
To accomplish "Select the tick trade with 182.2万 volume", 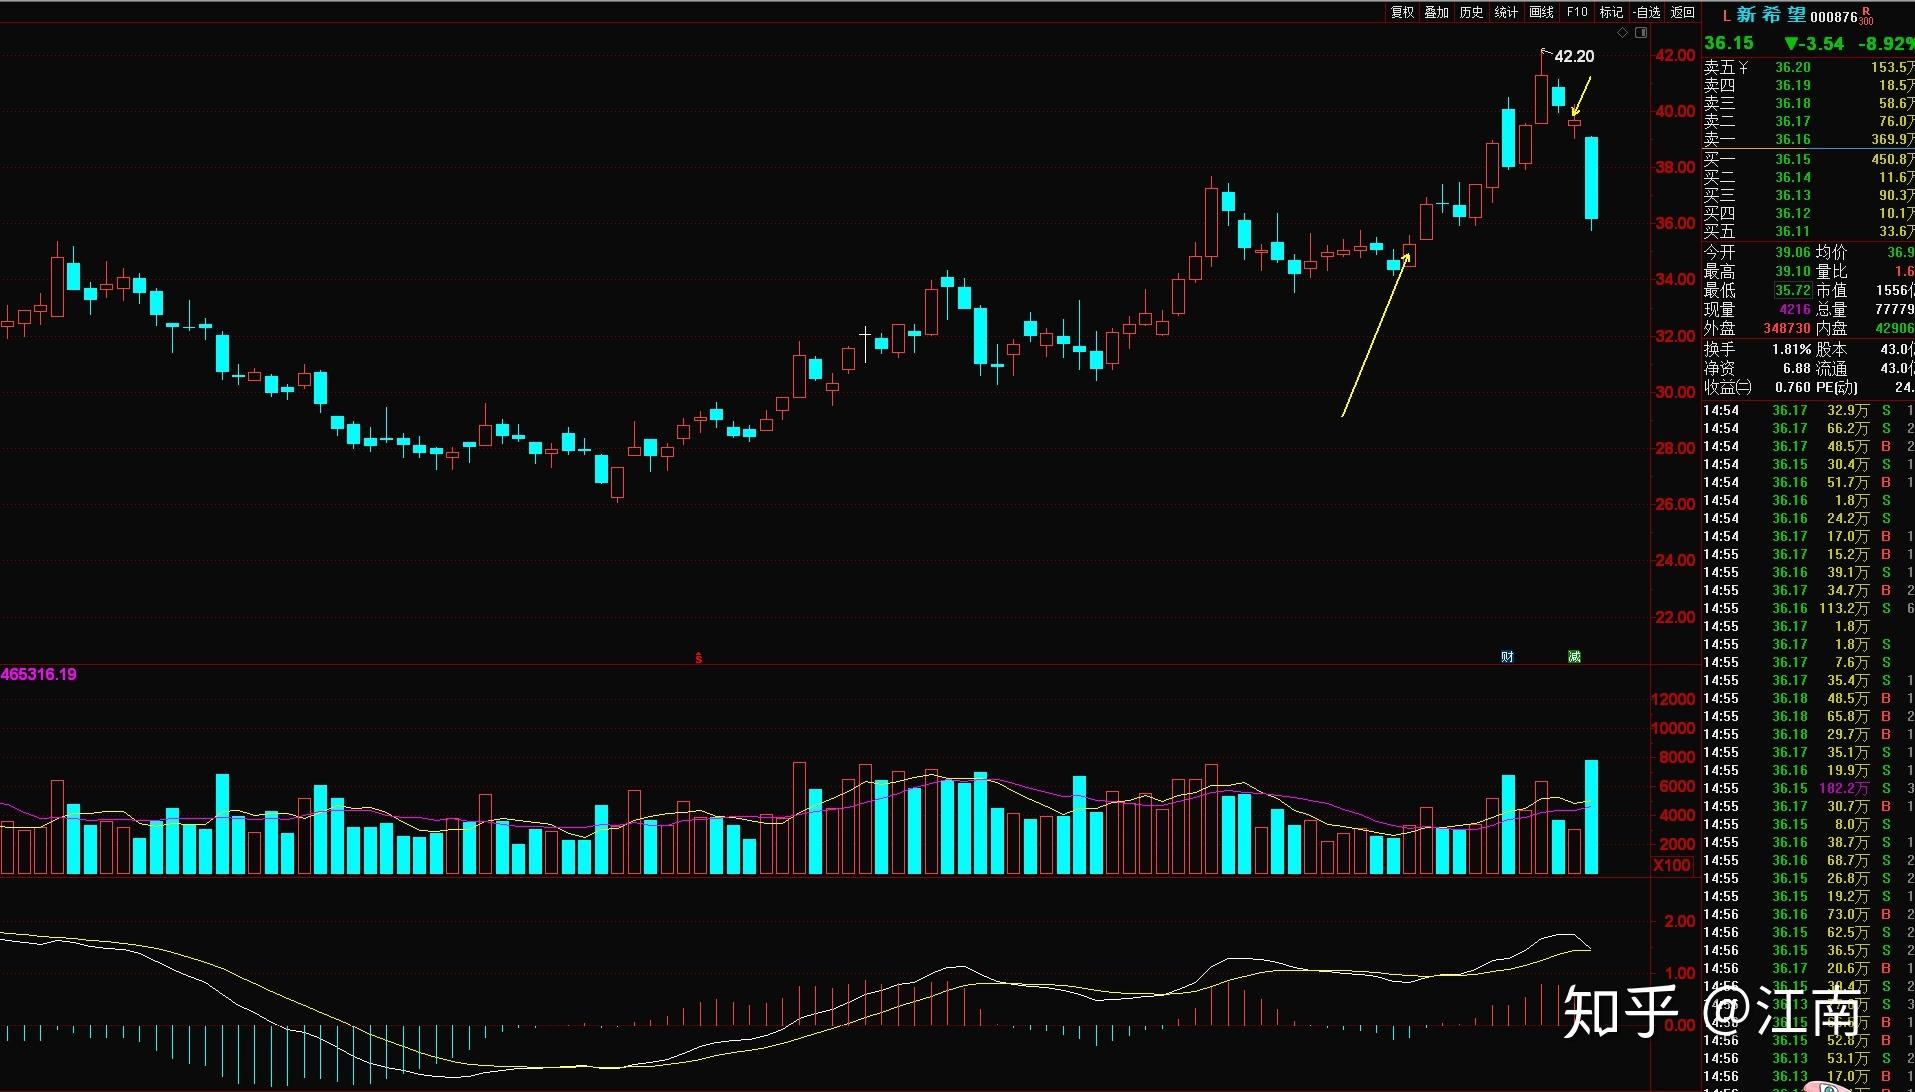I will click(1809, 788).
